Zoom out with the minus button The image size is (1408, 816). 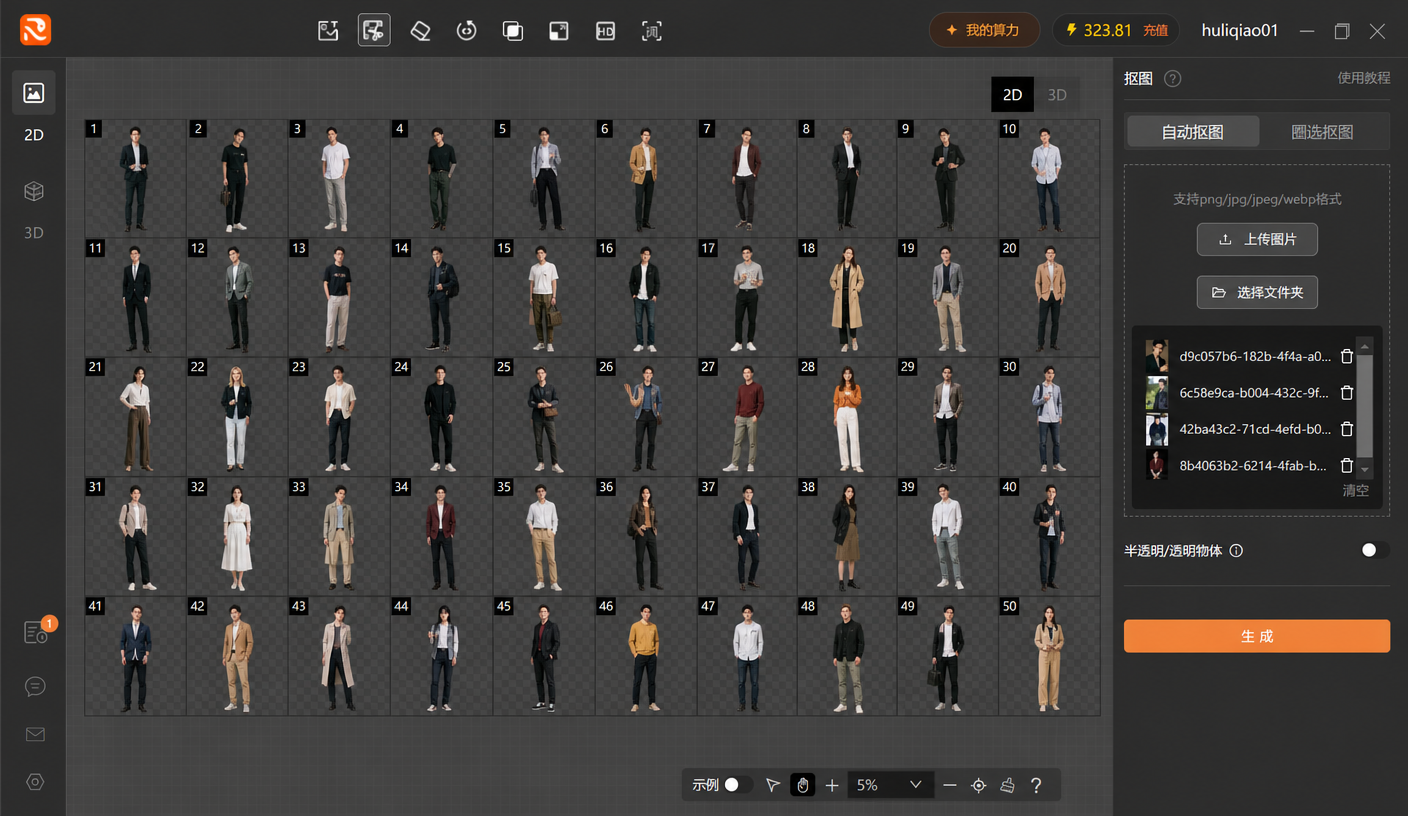pyautogui.click(x=950, y=785)
